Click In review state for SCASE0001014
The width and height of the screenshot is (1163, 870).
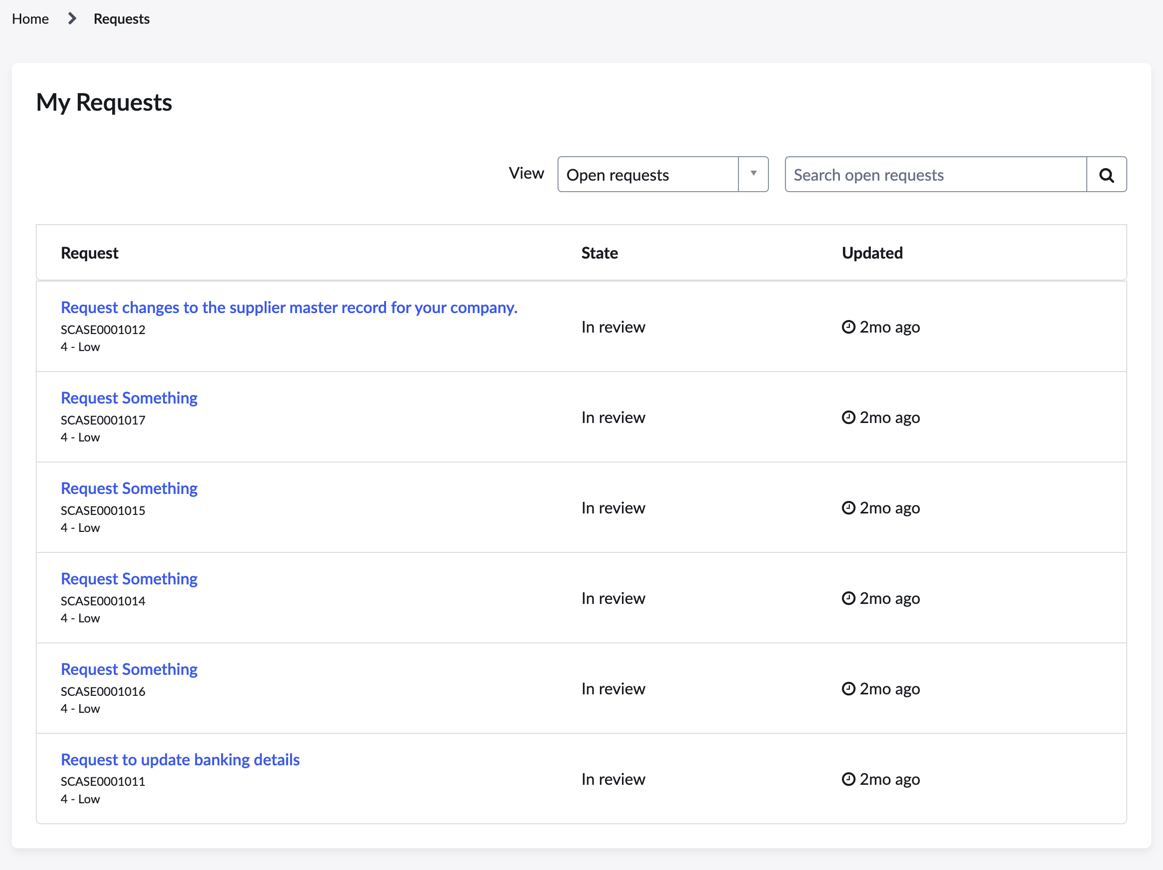[x=613, y=599]
